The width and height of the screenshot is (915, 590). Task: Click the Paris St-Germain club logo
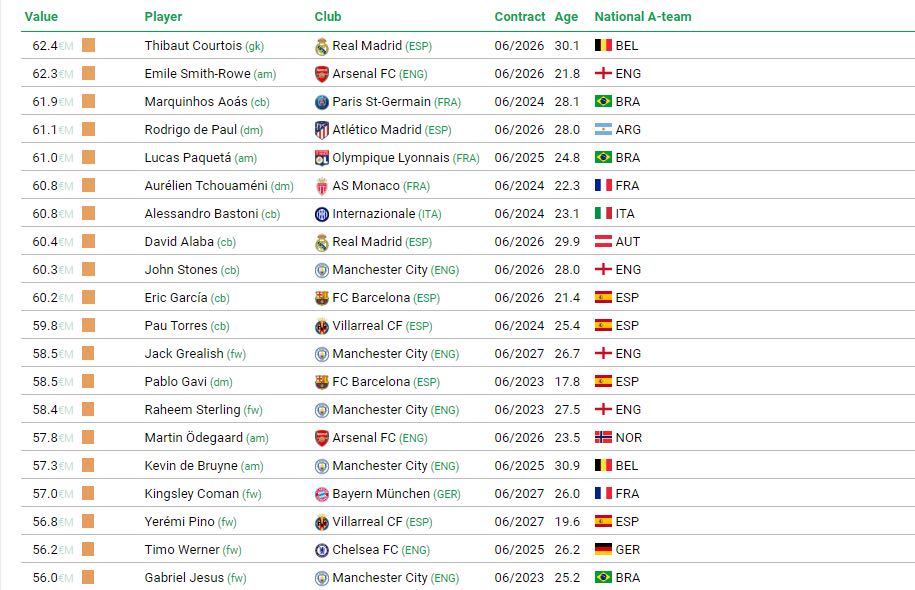pyautogui.click(x=322, y=102)
